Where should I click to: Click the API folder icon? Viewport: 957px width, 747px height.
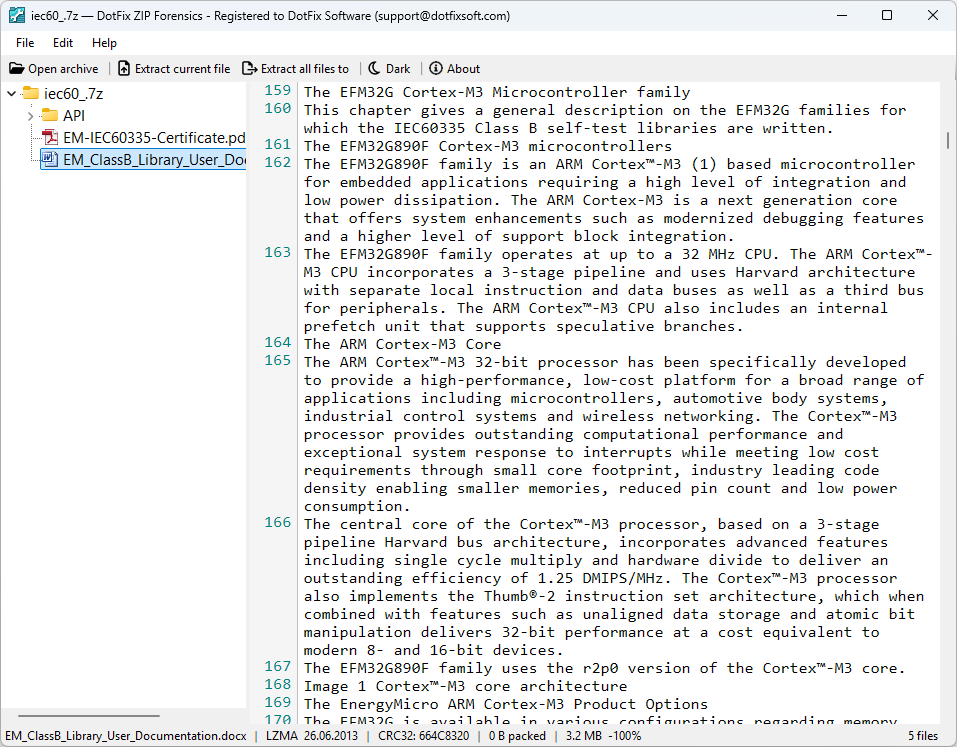click(50, 115)
